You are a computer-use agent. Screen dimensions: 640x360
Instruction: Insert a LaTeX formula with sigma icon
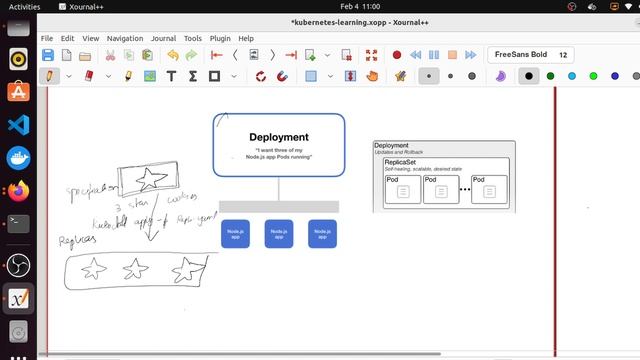pyautogui.click(x=193, y=76)
